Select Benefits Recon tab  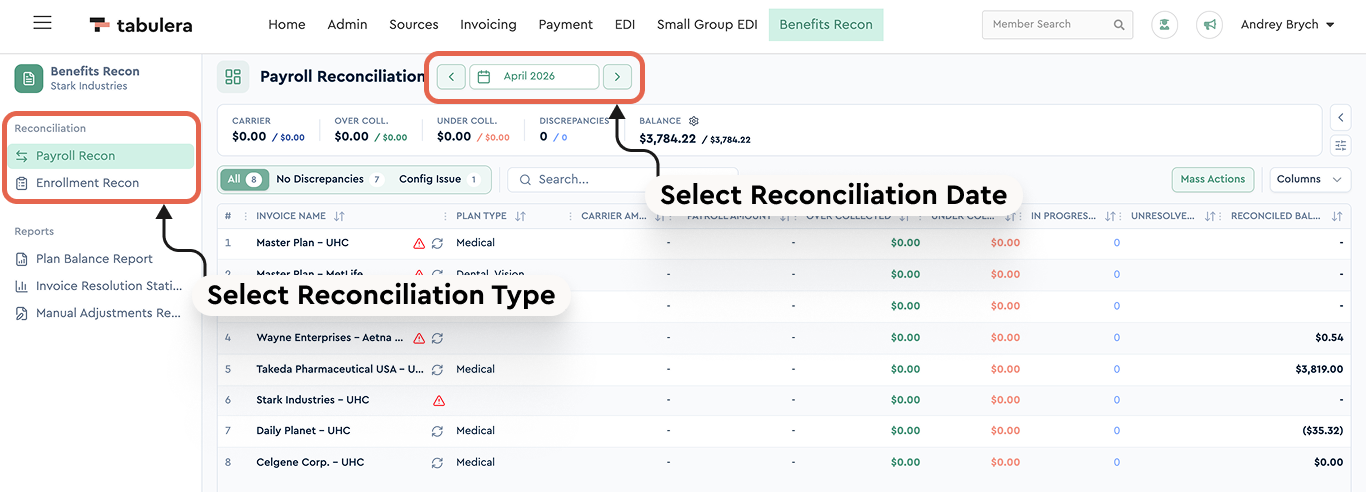click(x=826, y=25)
